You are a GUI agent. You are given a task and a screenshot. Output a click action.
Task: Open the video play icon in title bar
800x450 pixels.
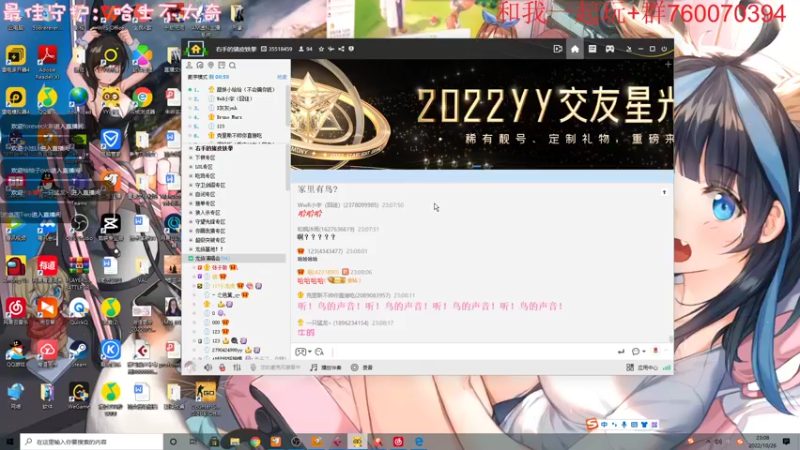pos(558,49)
